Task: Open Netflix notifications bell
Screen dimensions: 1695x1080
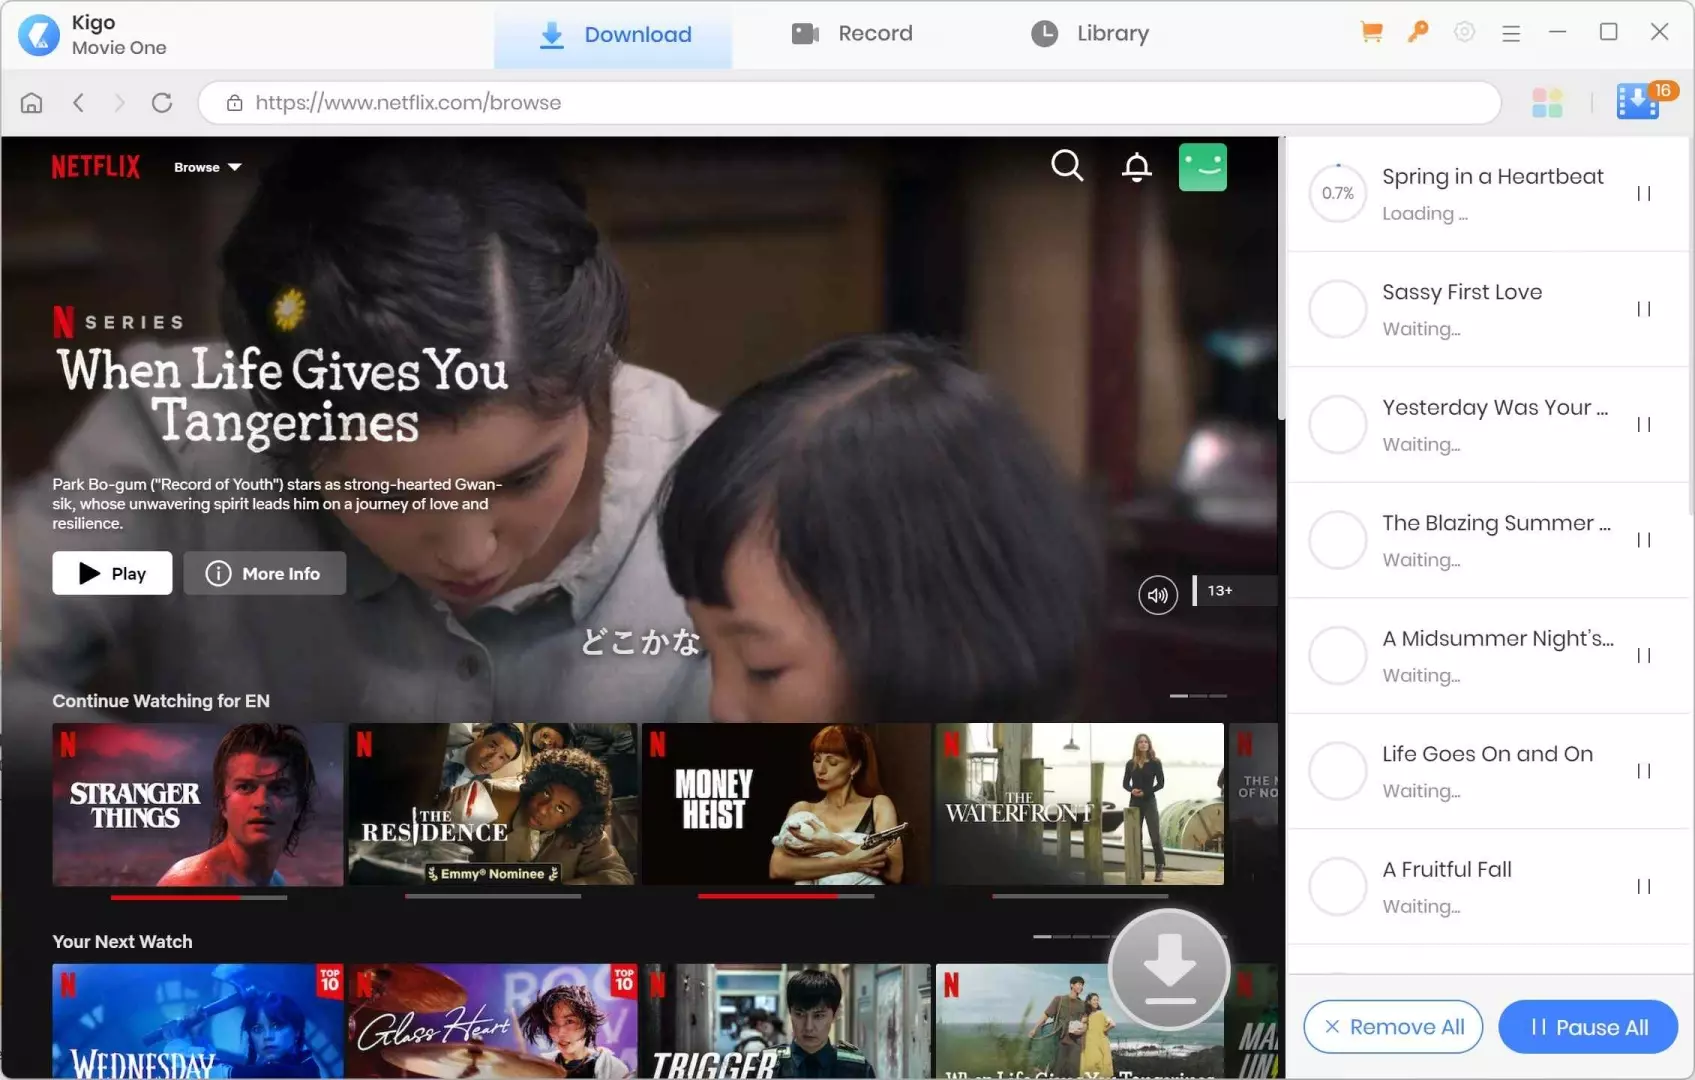Action: (1136, 166)
